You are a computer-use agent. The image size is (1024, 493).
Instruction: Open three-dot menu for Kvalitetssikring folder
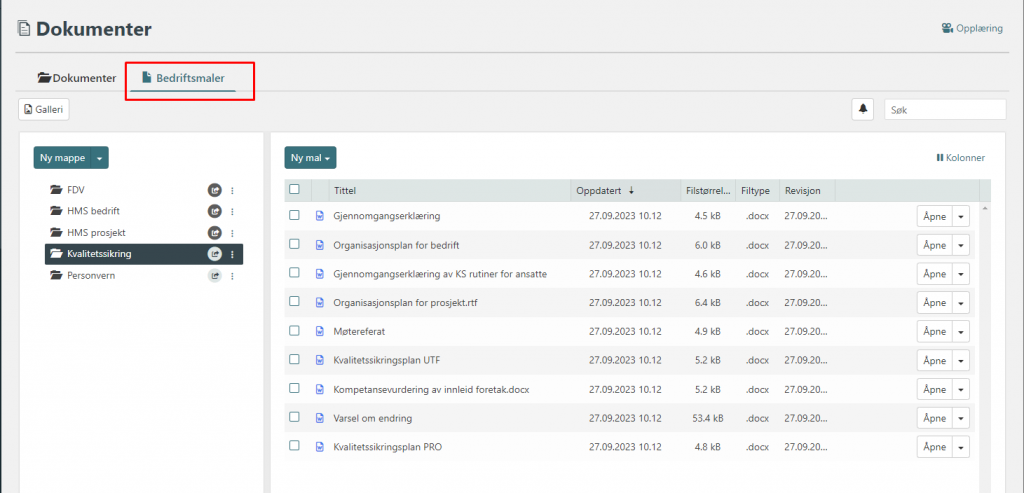(232, 254)
